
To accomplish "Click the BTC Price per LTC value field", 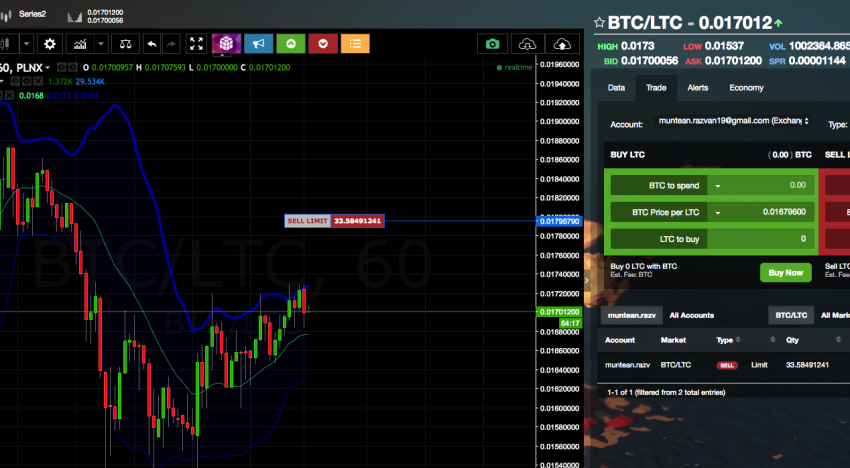I will coord(769,212).
